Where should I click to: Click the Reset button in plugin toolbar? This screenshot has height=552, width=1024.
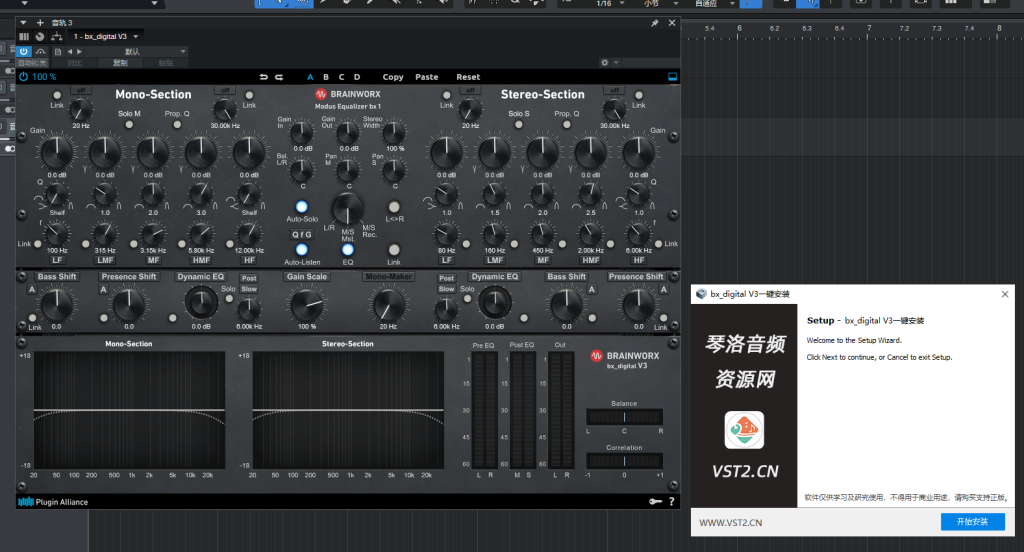pyautogui.click(x=468, y=77)
